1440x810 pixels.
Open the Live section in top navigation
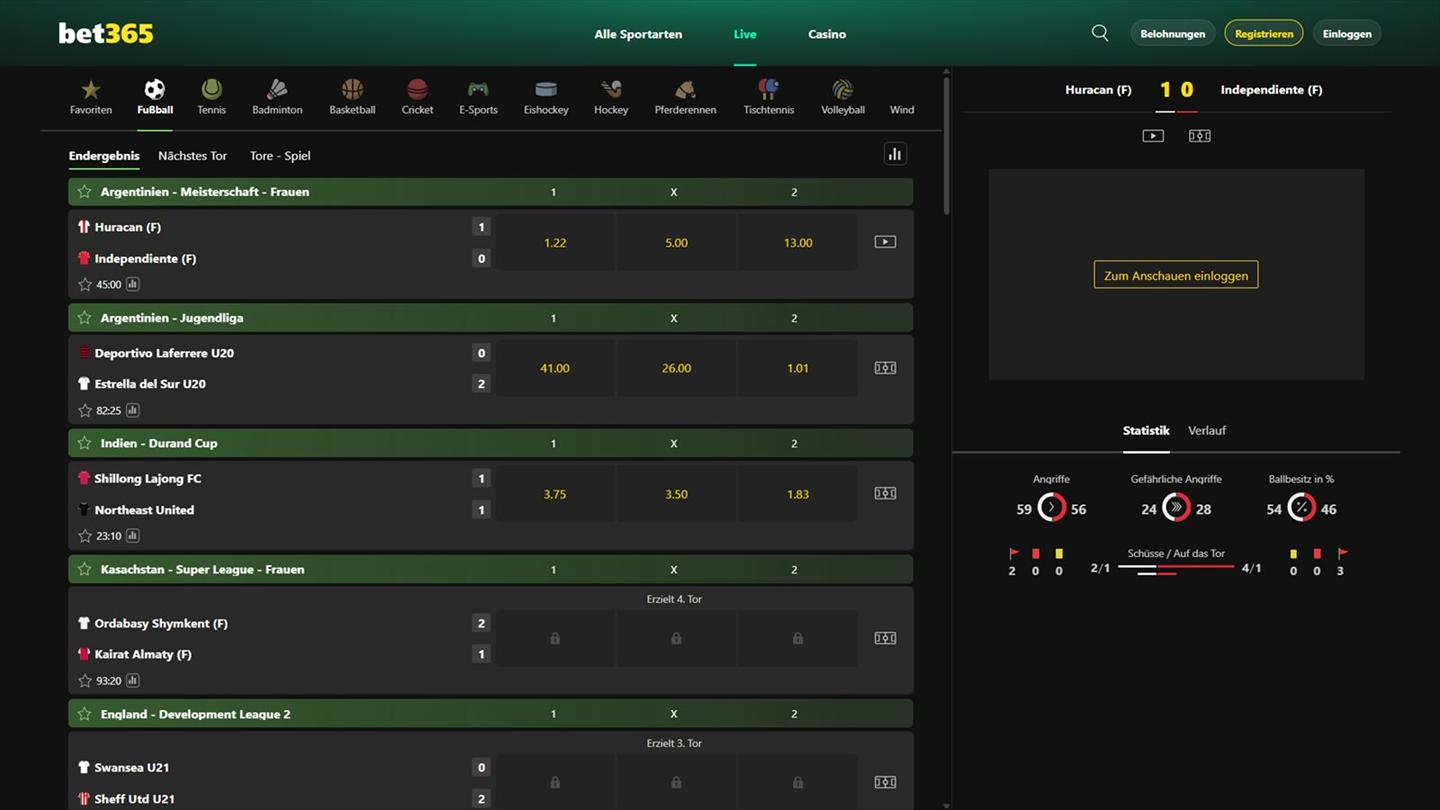745,34
